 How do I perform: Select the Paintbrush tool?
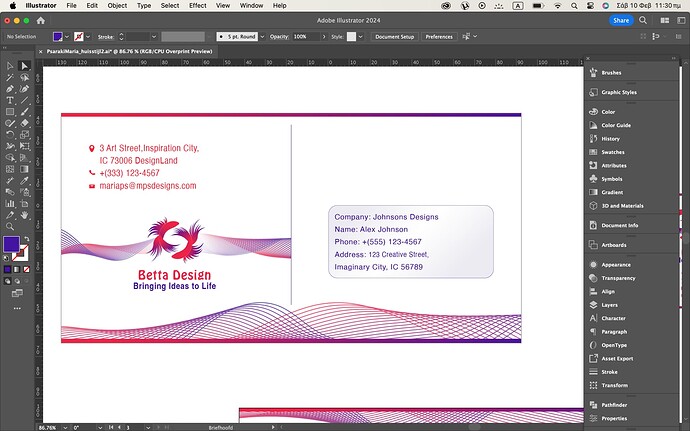pos(25,112)
